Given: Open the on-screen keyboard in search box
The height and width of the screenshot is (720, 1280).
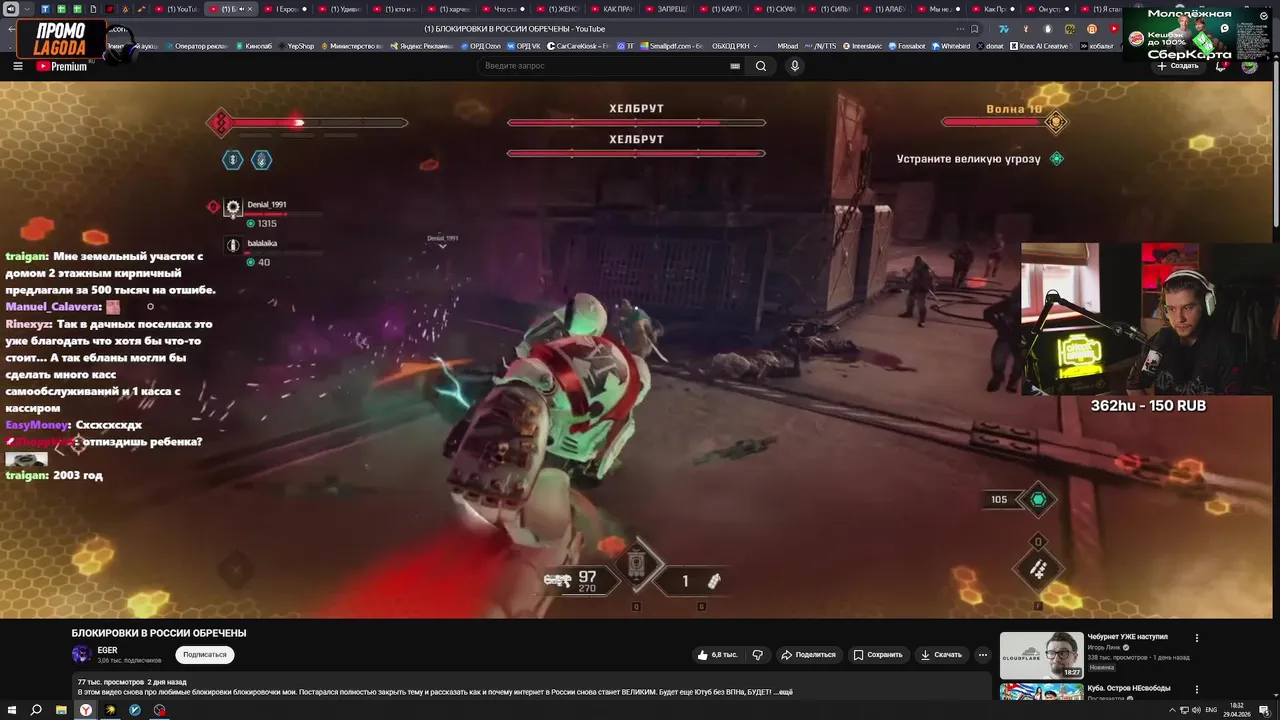Looking at the screenshot, I should (735, 66).
